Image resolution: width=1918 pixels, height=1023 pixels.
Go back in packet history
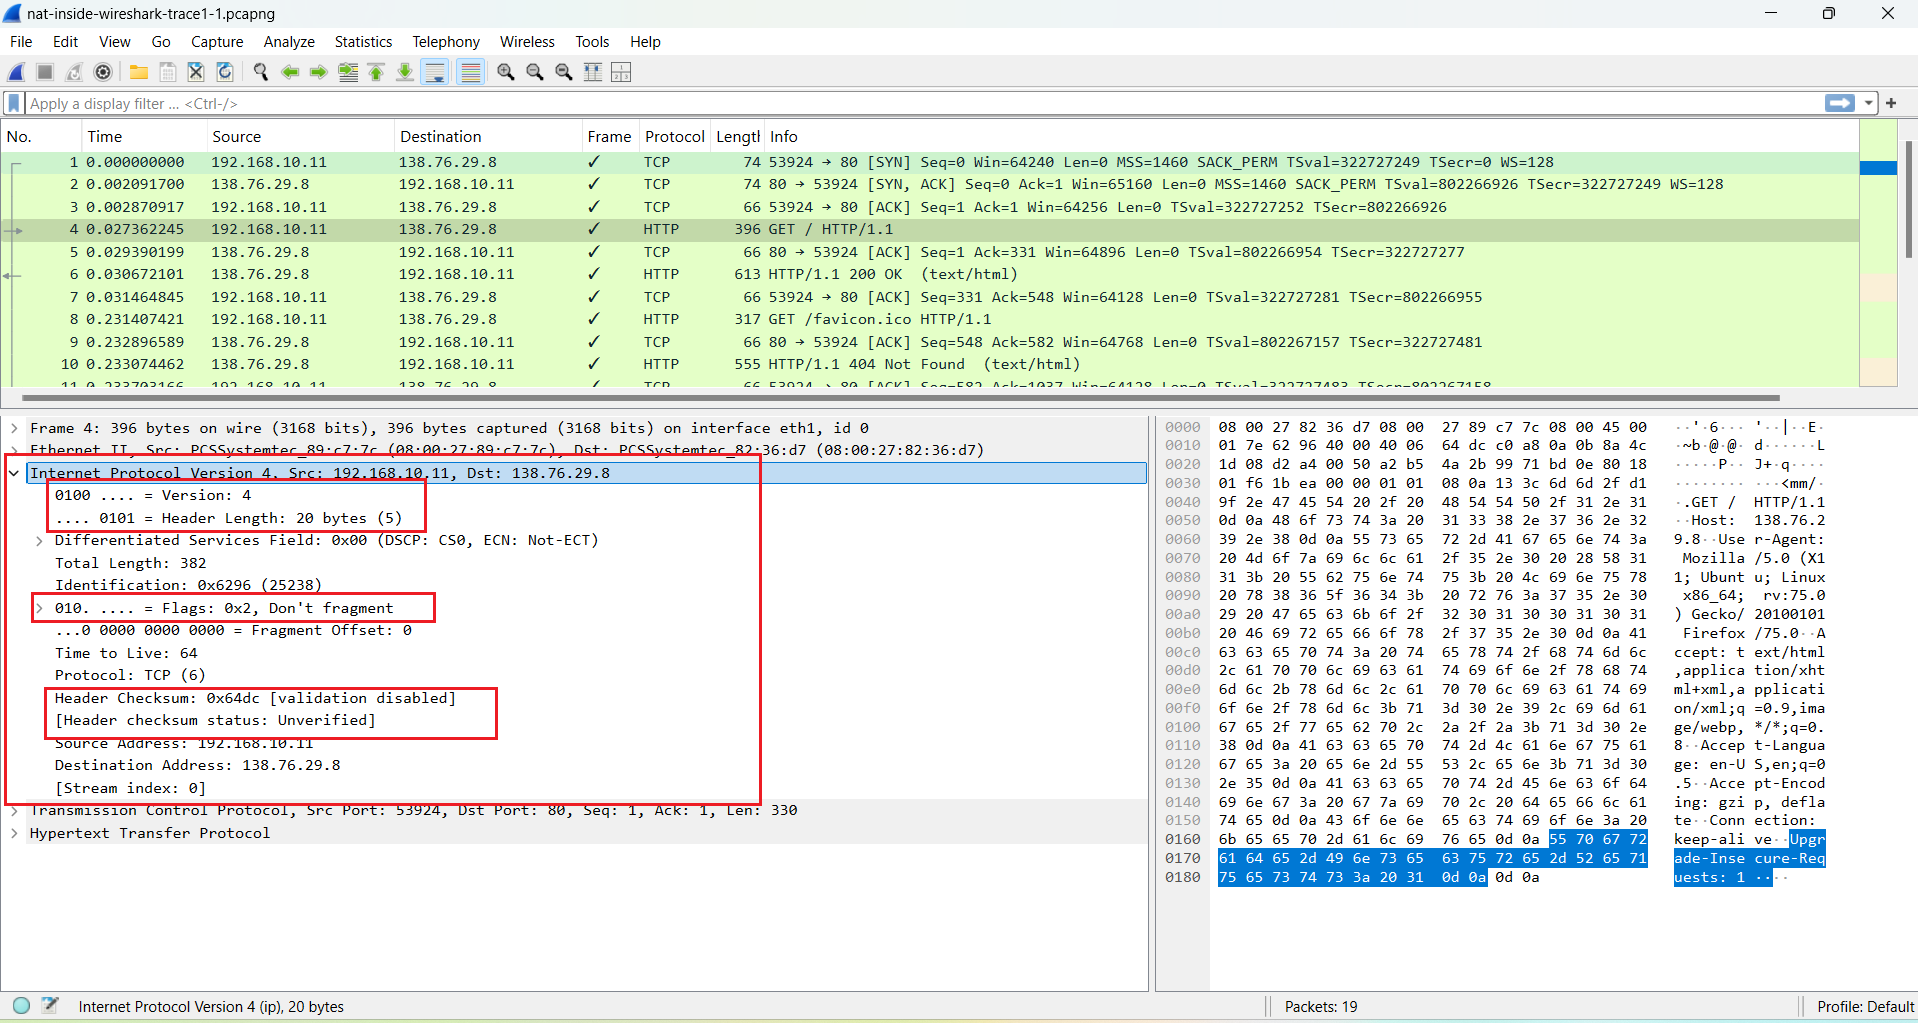[290, 72]
